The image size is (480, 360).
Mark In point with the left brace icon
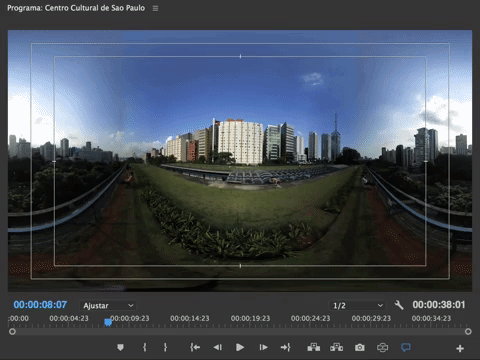[x=144, y=347]
